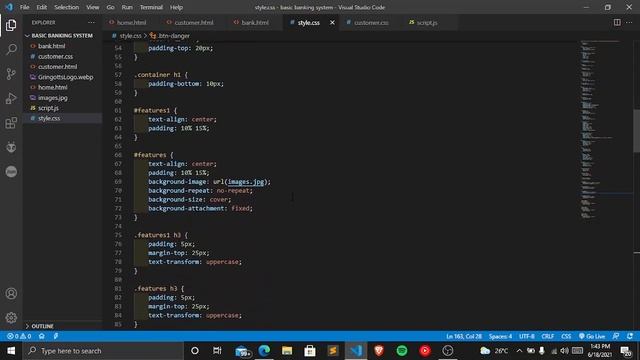Show hidden system tray icons chevron
This screenshot has width=640, height=360.
point(519,351)
